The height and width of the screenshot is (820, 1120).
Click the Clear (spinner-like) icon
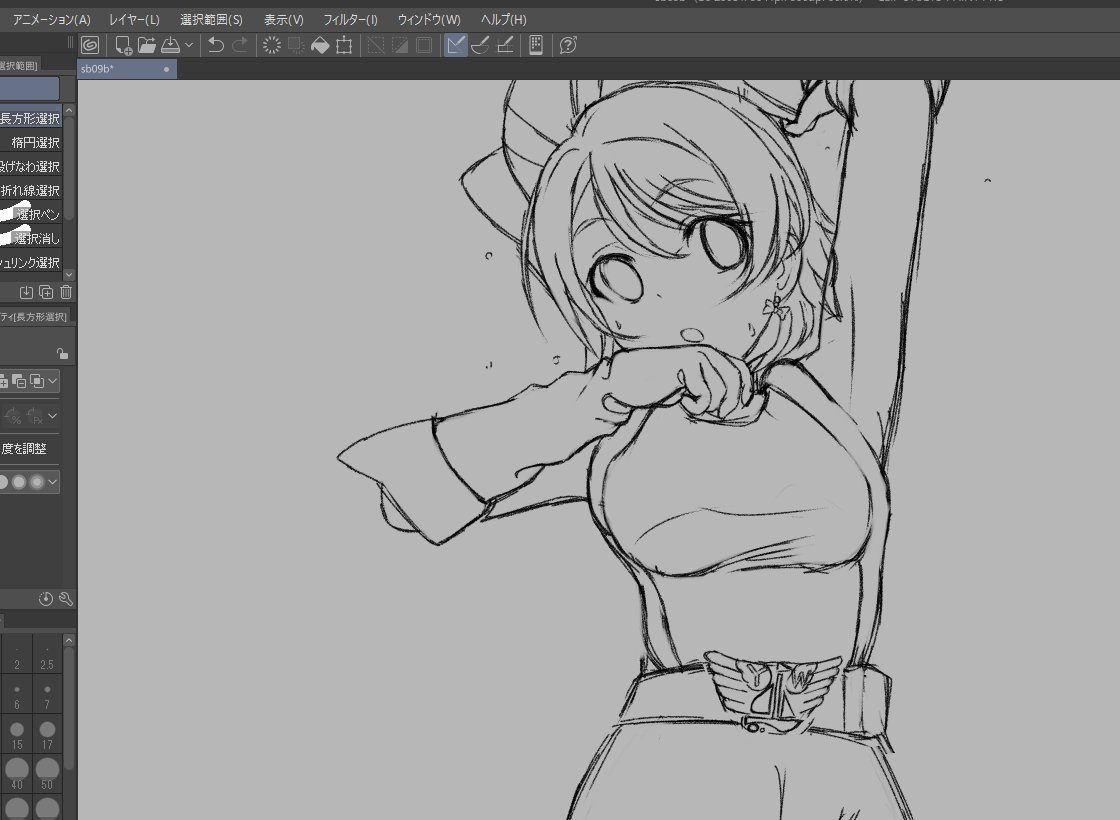tap(271, 46)
